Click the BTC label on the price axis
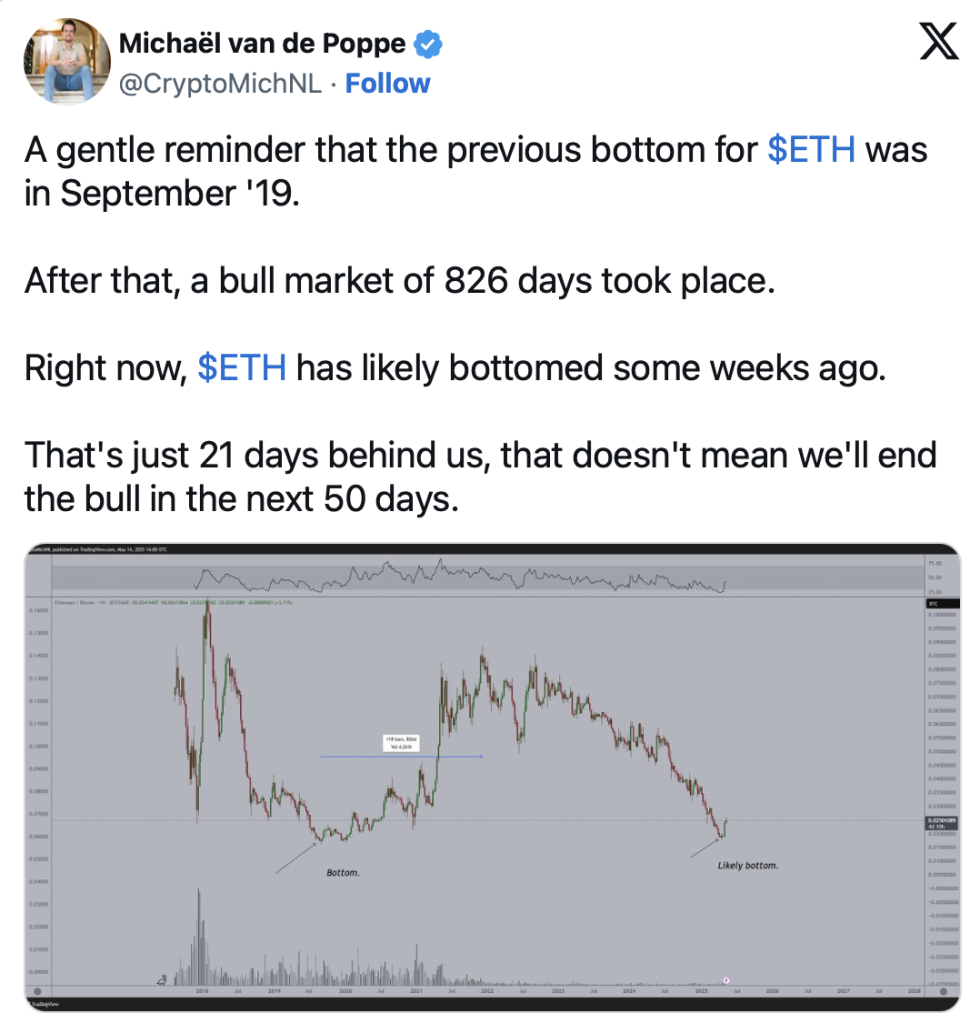The image size is (980, 1024). [x=943, y=603]
